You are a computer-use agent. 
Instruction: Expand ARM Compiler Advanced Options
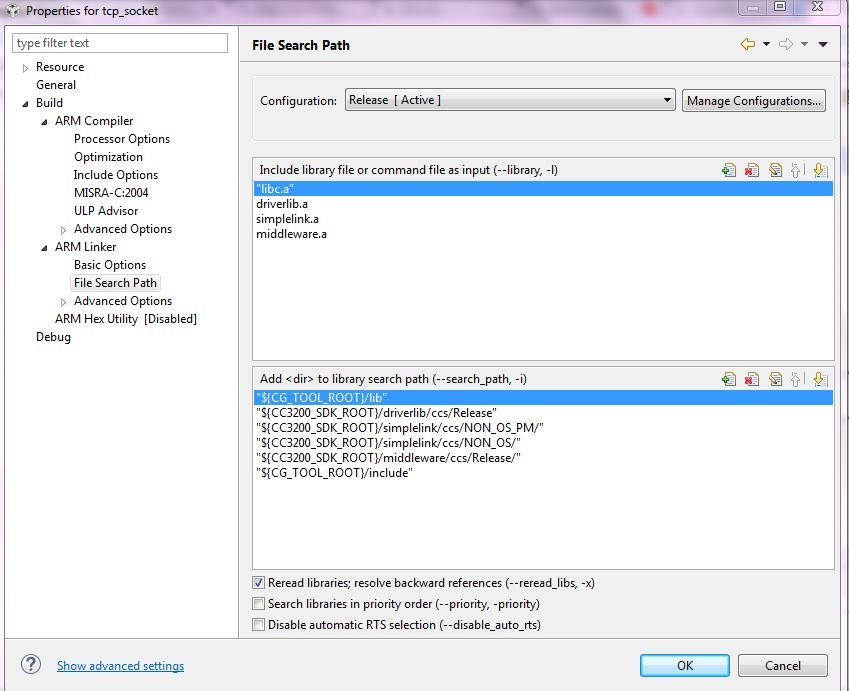click(63, 230)
